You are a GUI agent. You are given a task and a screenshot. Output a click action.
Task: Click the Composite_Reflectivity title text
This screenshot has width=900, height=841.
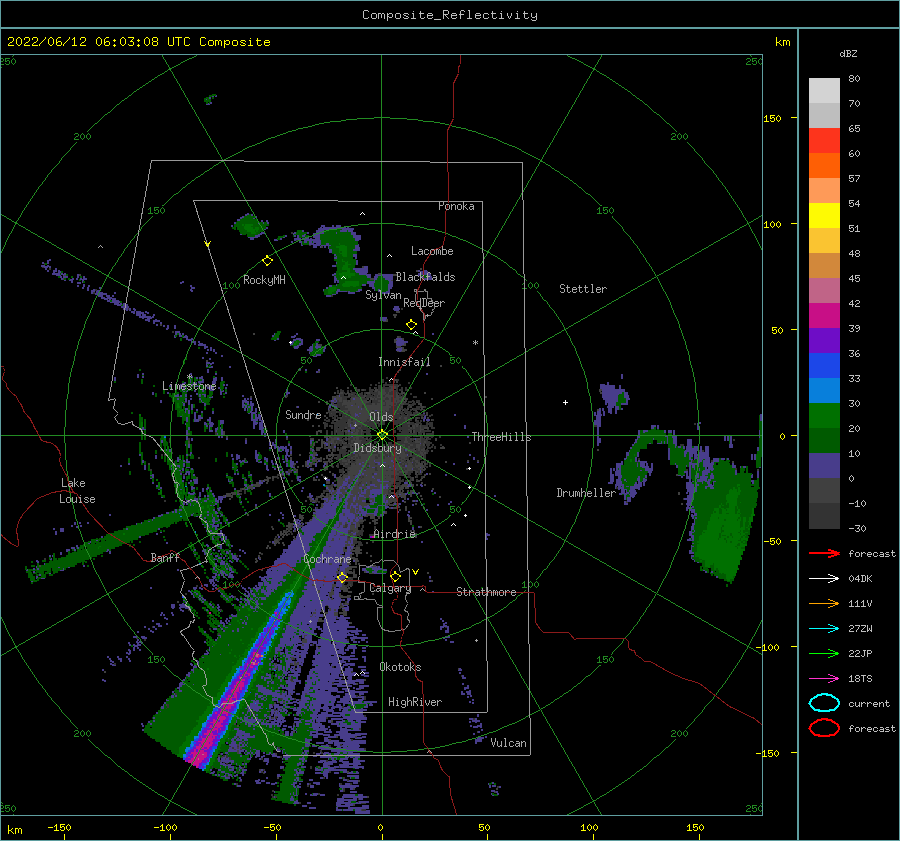(449, 15)
